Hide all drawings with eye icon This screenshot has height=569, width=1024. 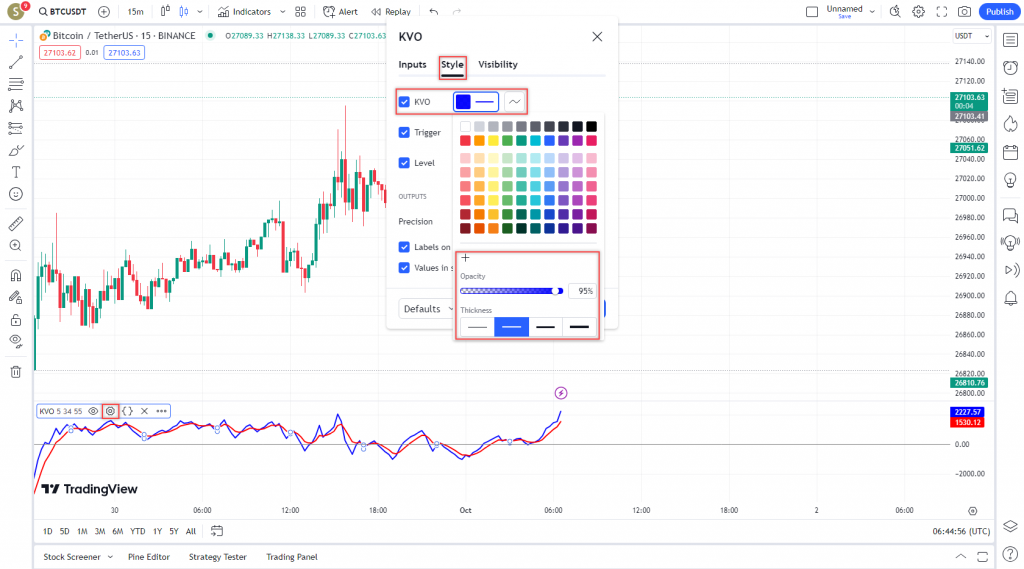coord(16,341)
